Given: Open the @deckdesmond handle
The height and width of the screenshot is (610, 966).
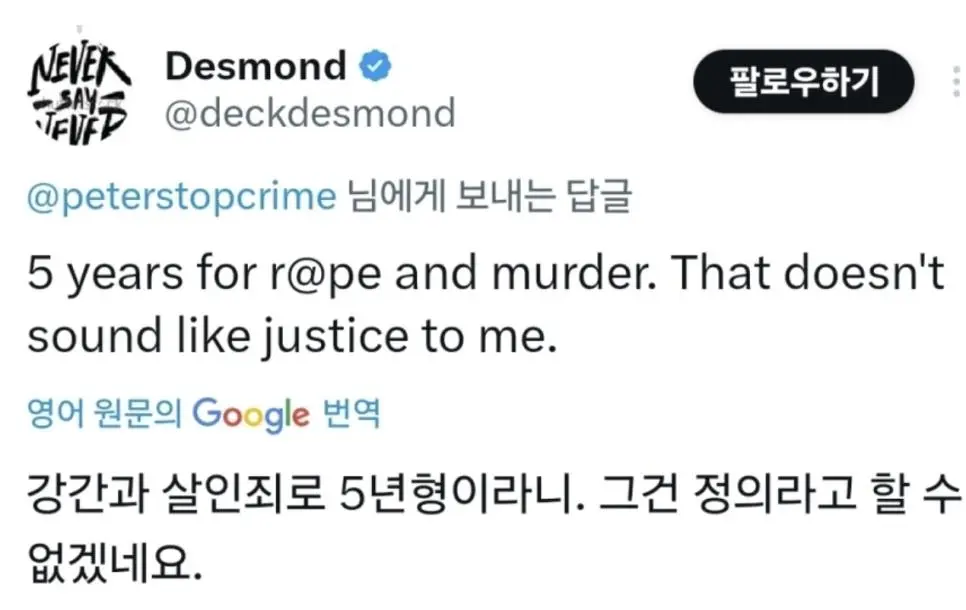Looking at the screenshot, I should [309, 112].
